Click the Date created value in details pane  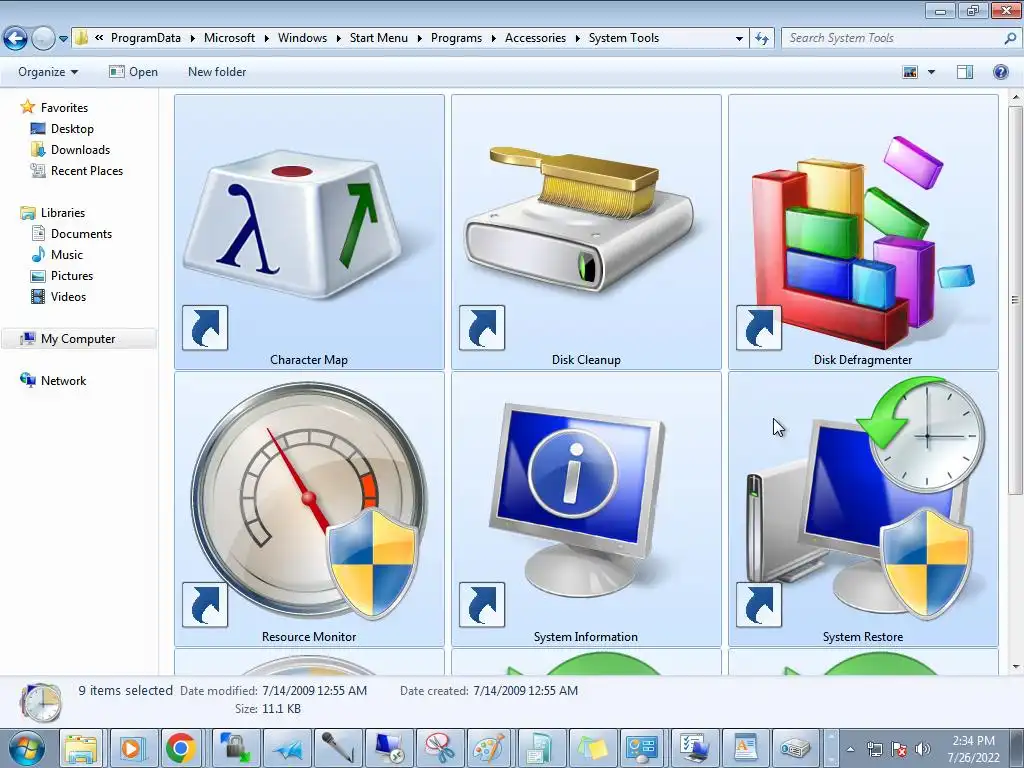[525, 690]
